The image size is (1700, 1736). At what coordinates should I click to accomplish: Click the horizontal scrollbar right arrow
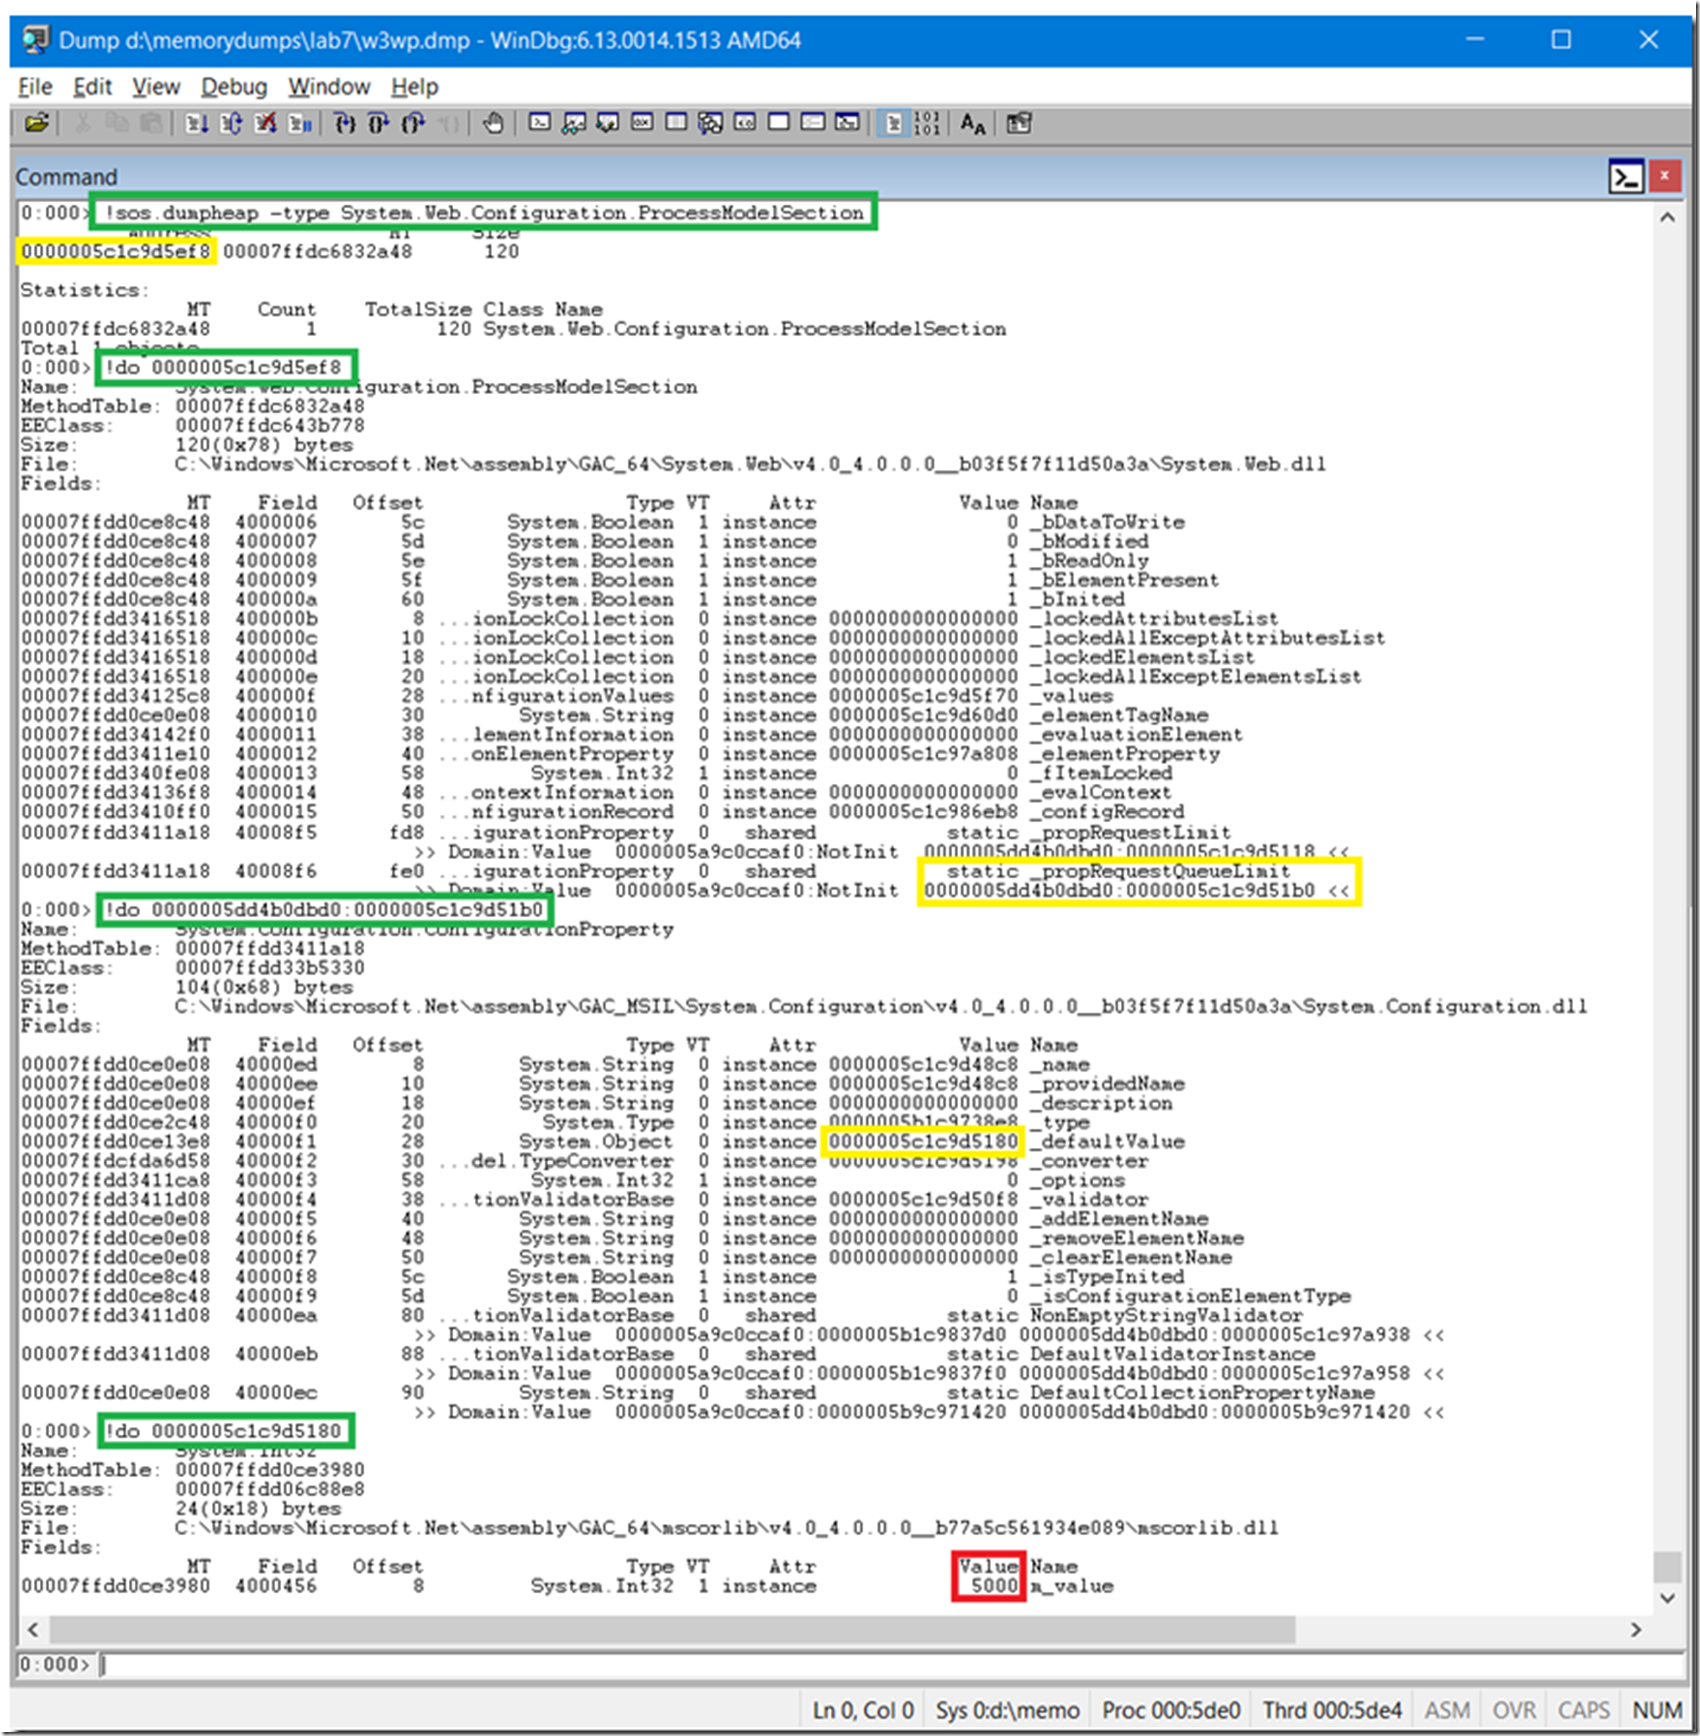click(x=1636, y=1629)
